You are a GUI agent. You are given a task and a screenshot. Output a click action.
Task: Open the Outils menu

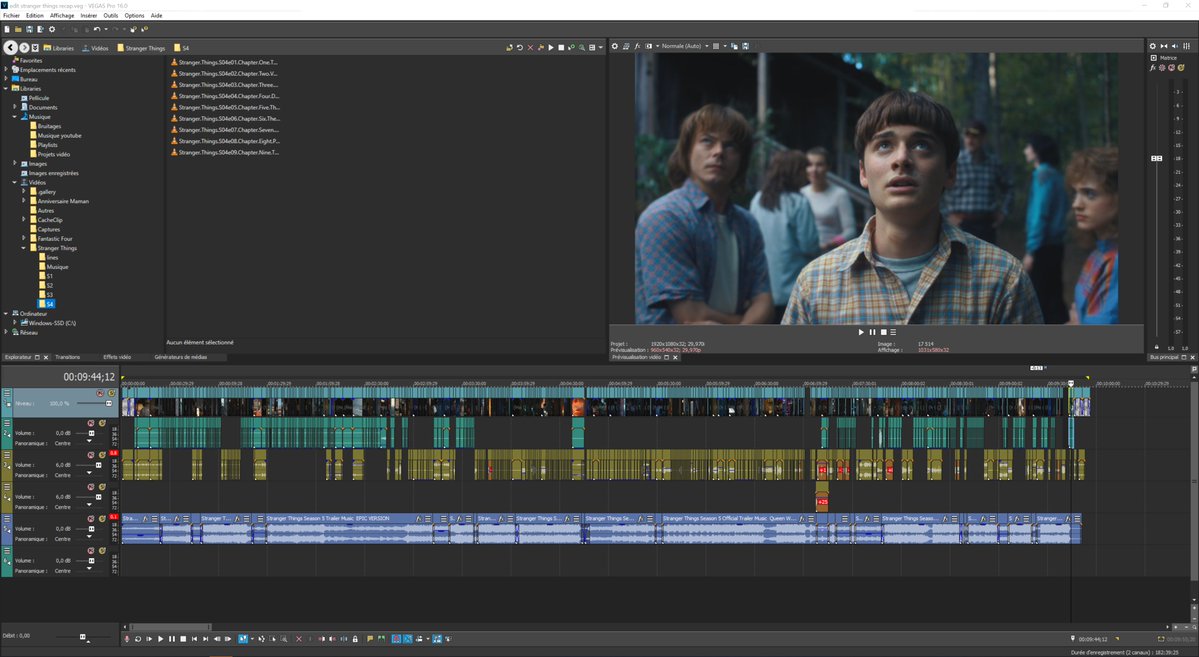click(x=111, y=15)
